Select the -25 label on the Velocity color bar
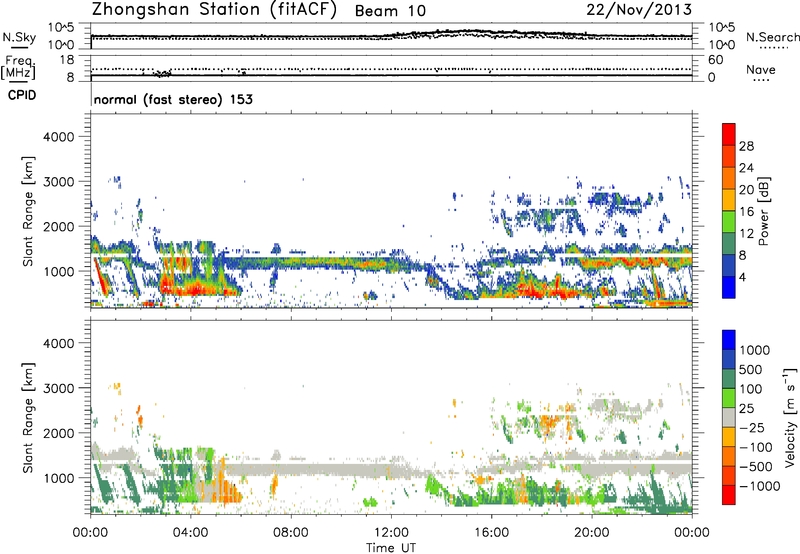Image resolution: width=800 pixels, height=554 pixels. click(x=751, y=427)
